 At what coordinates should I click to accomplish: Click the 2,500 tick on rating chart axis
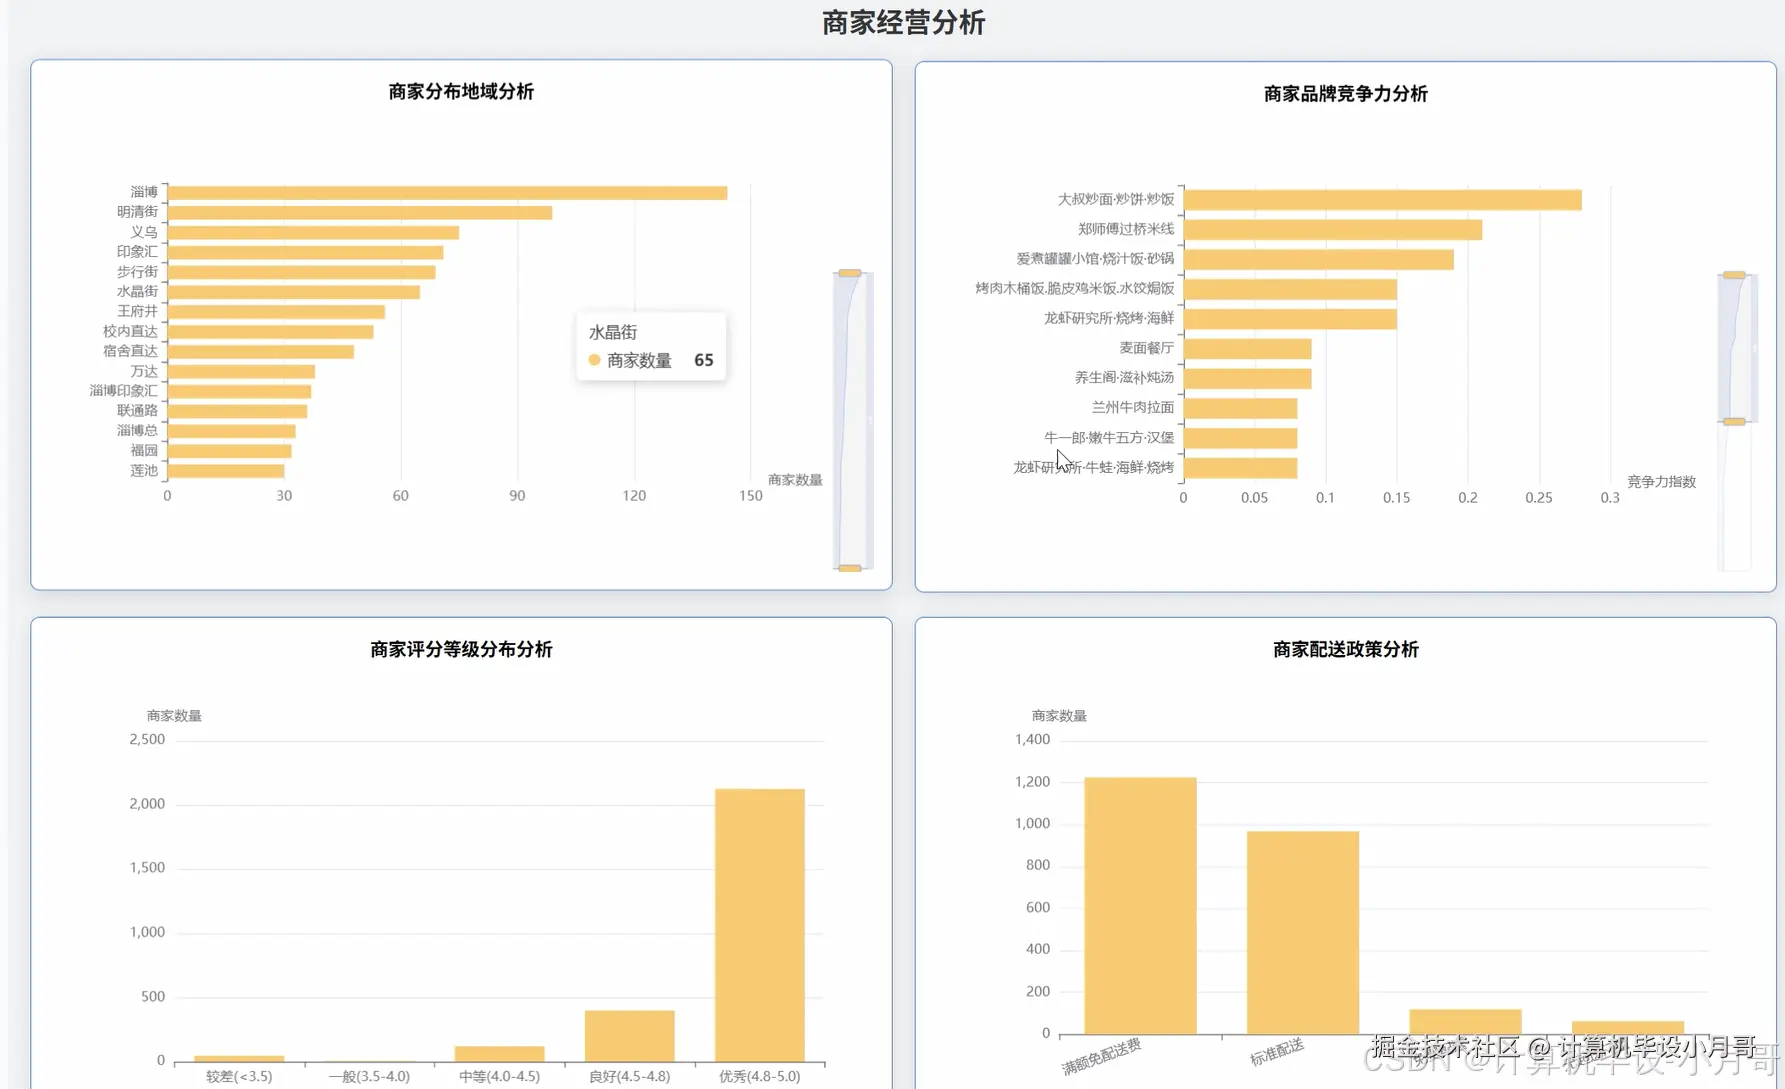click(x=147, y=740)
